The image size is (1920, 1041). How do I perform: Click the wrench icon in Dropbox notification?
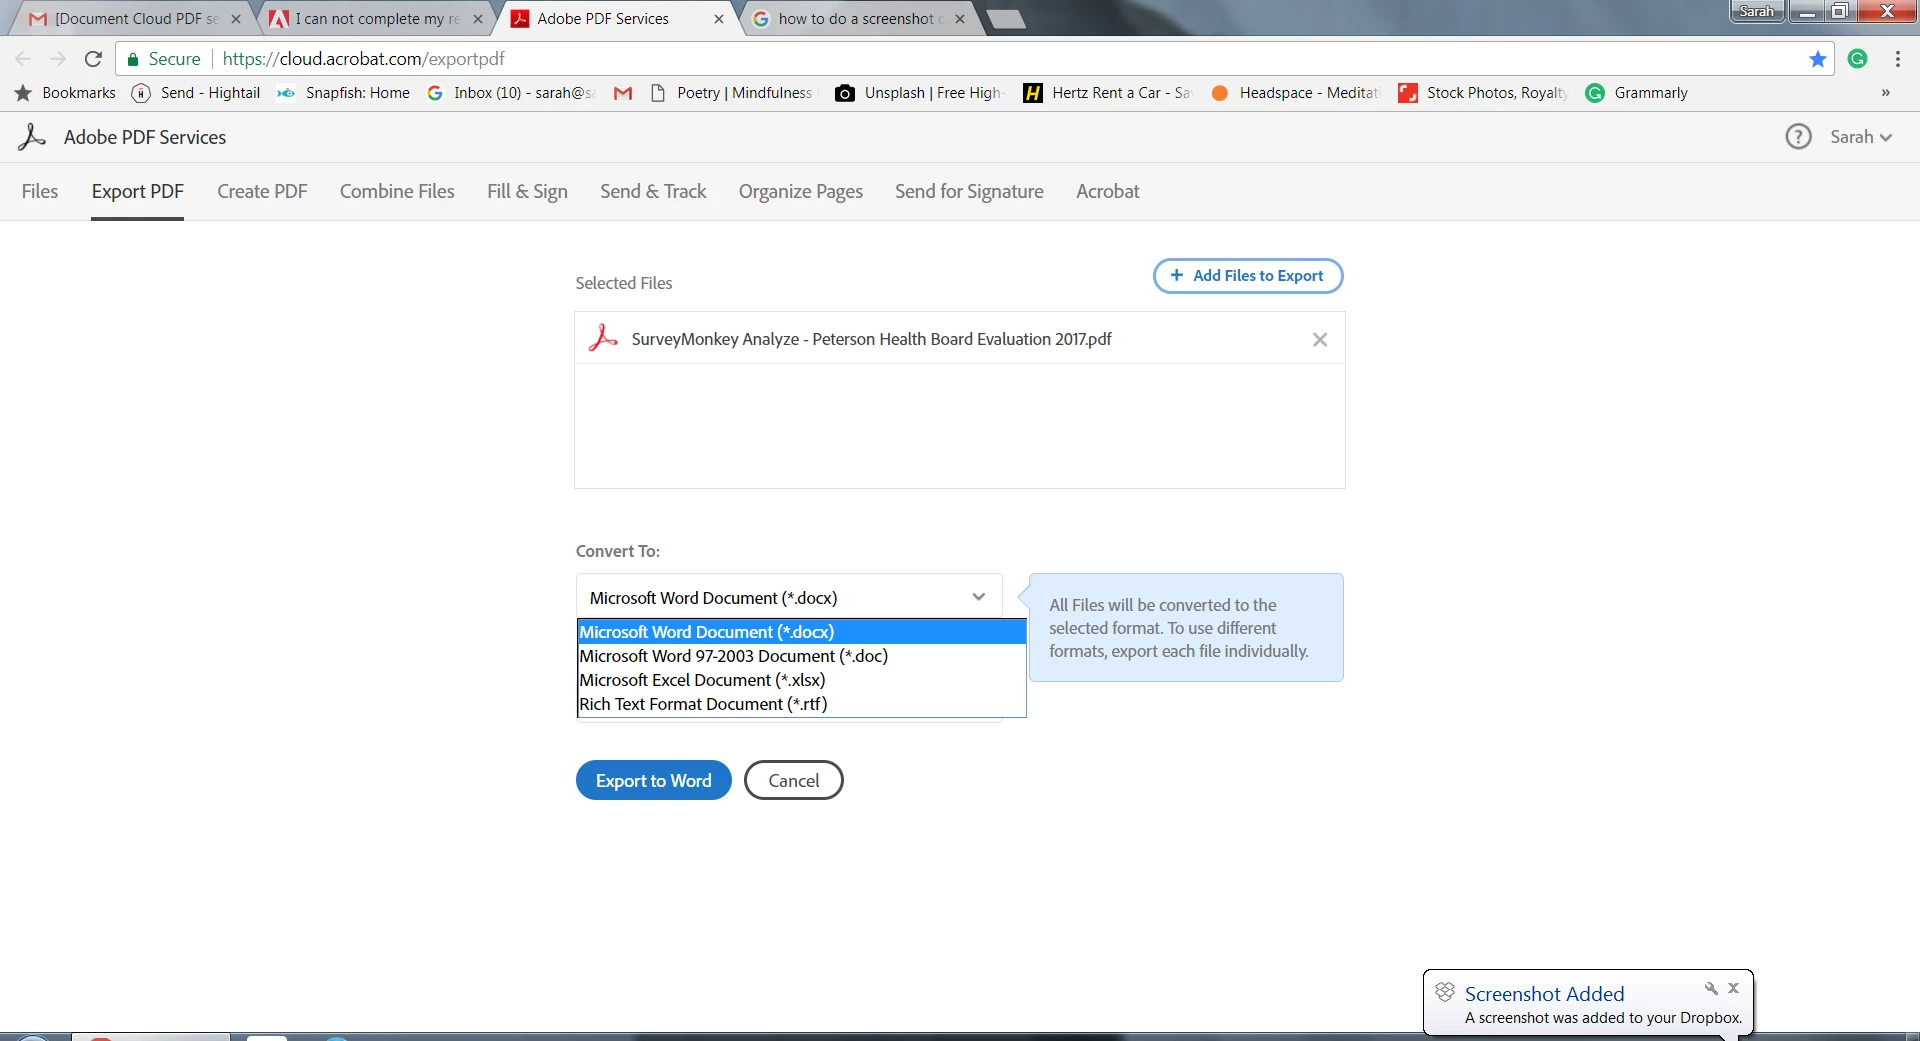1711,988
